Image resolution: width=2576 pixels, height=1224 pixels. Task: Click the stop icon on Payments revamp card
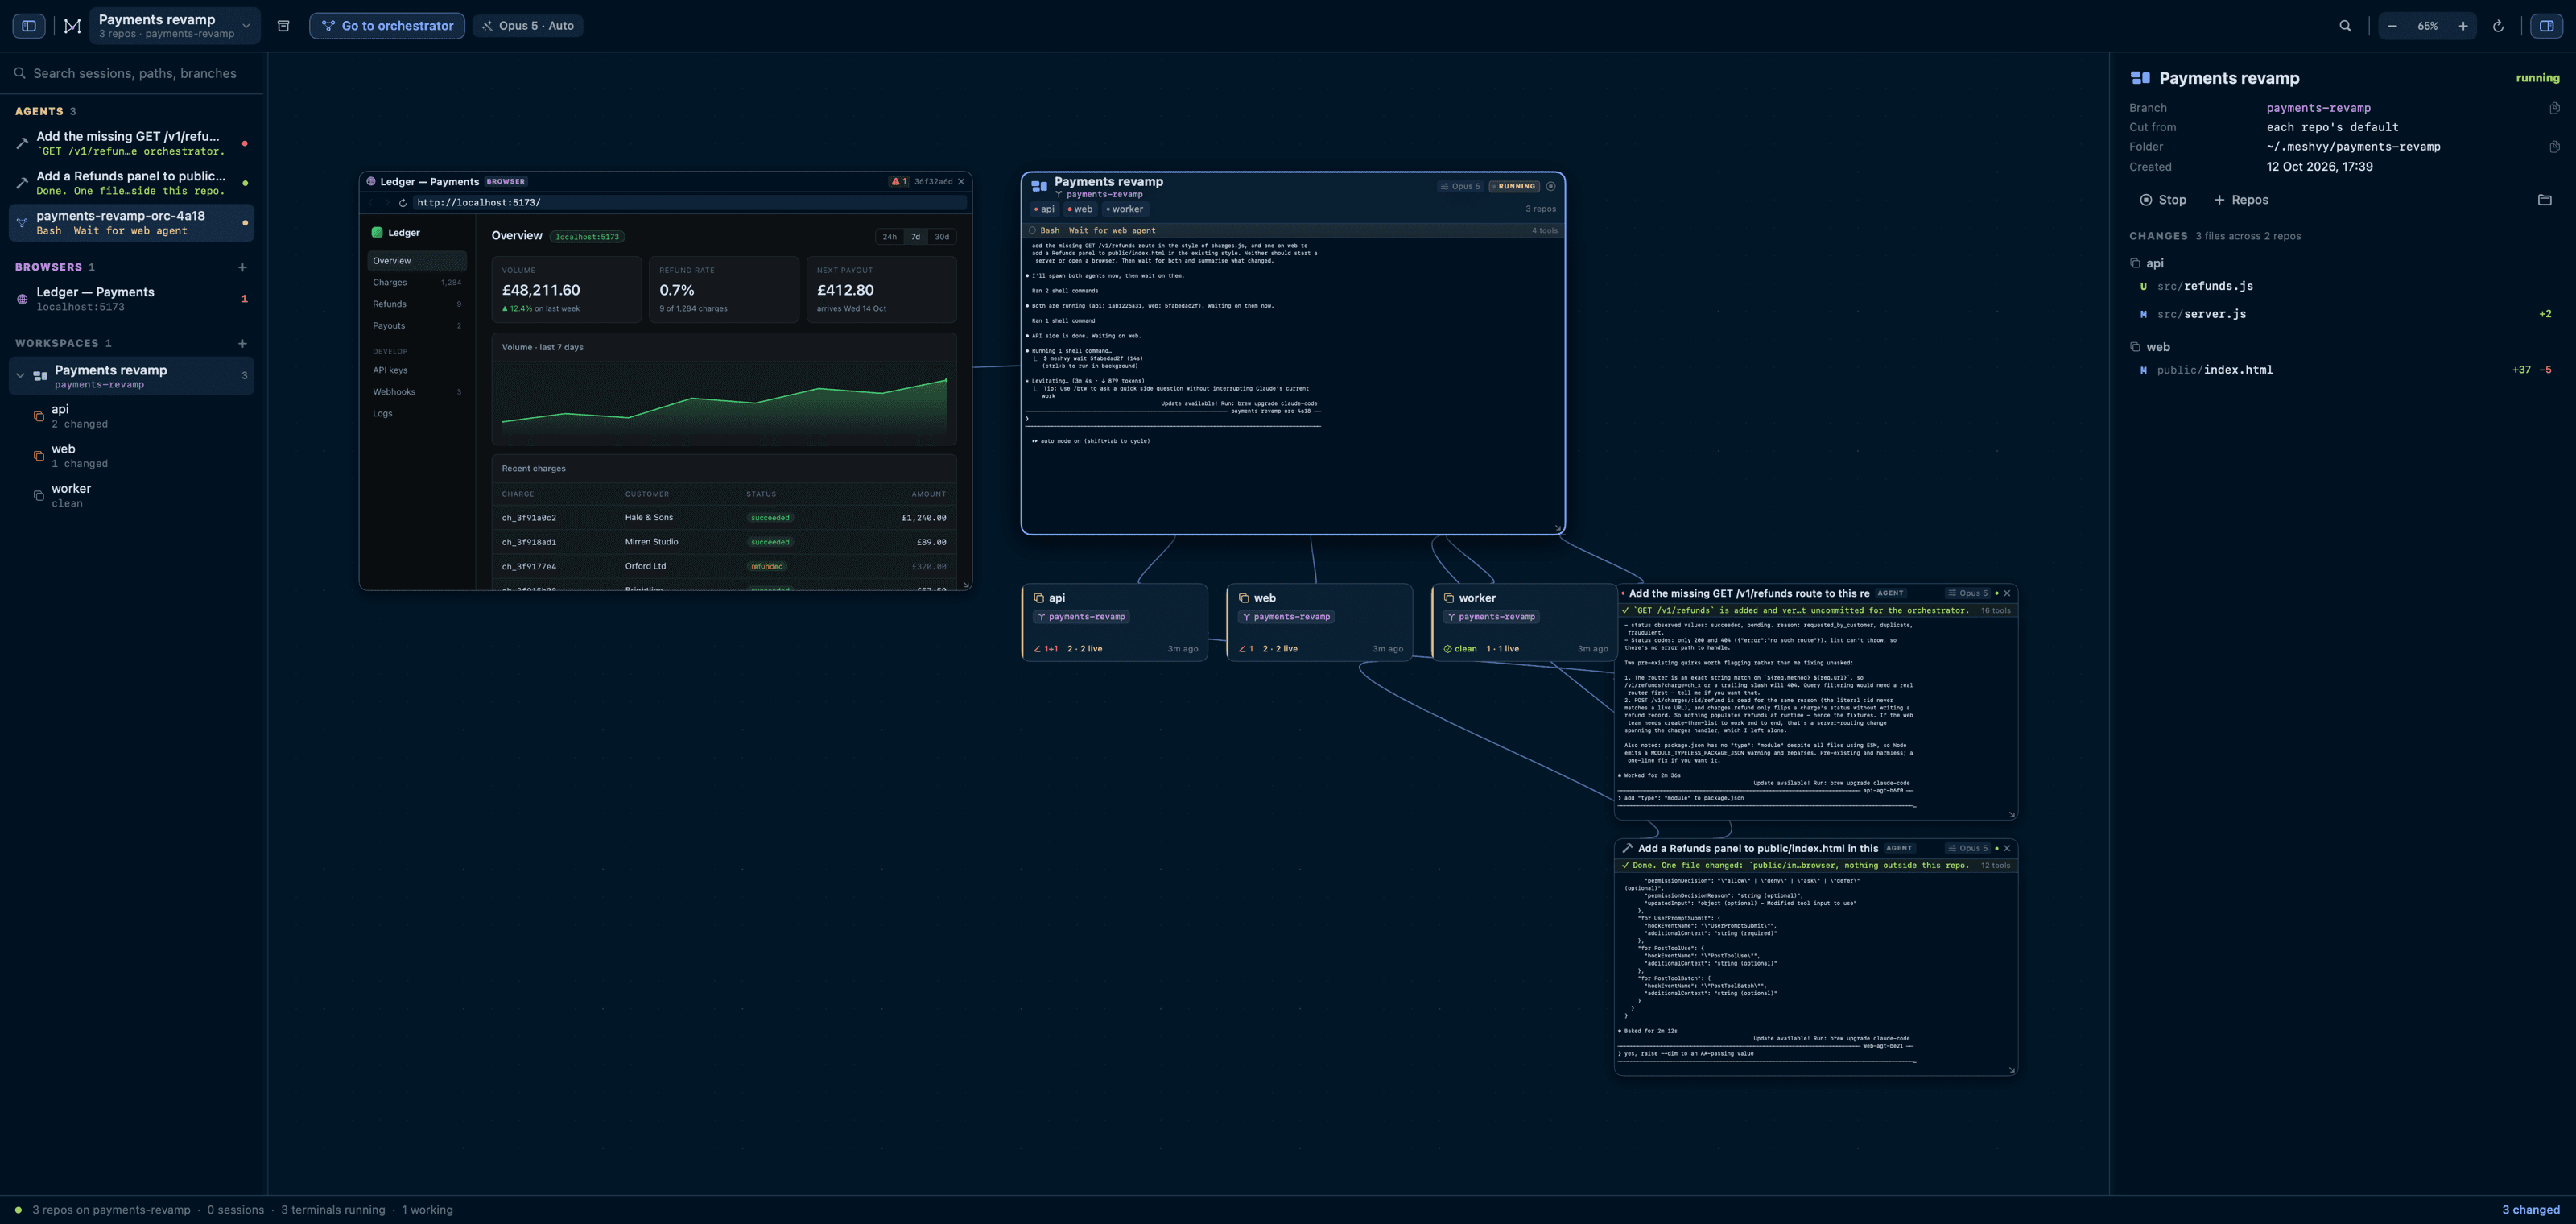point(1551,186)
